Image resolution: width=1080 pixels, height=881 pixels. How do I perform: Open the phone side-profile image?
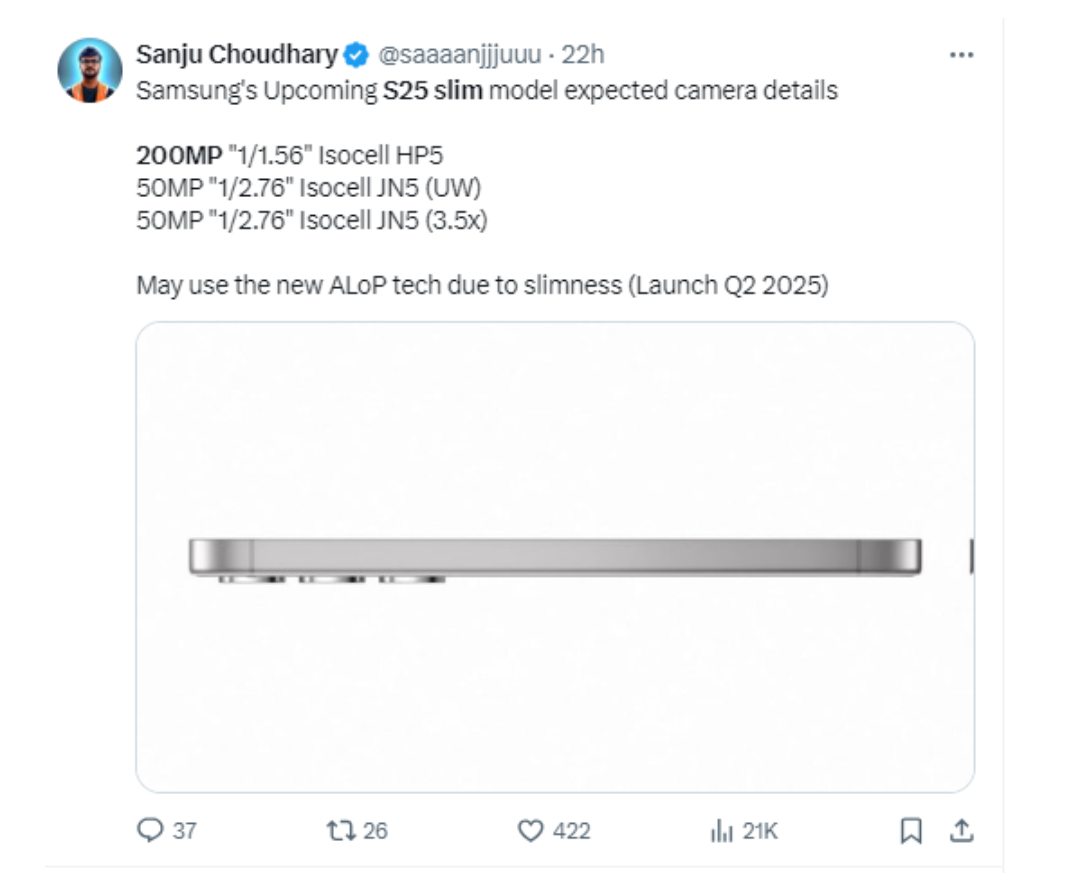pos(555,557)
